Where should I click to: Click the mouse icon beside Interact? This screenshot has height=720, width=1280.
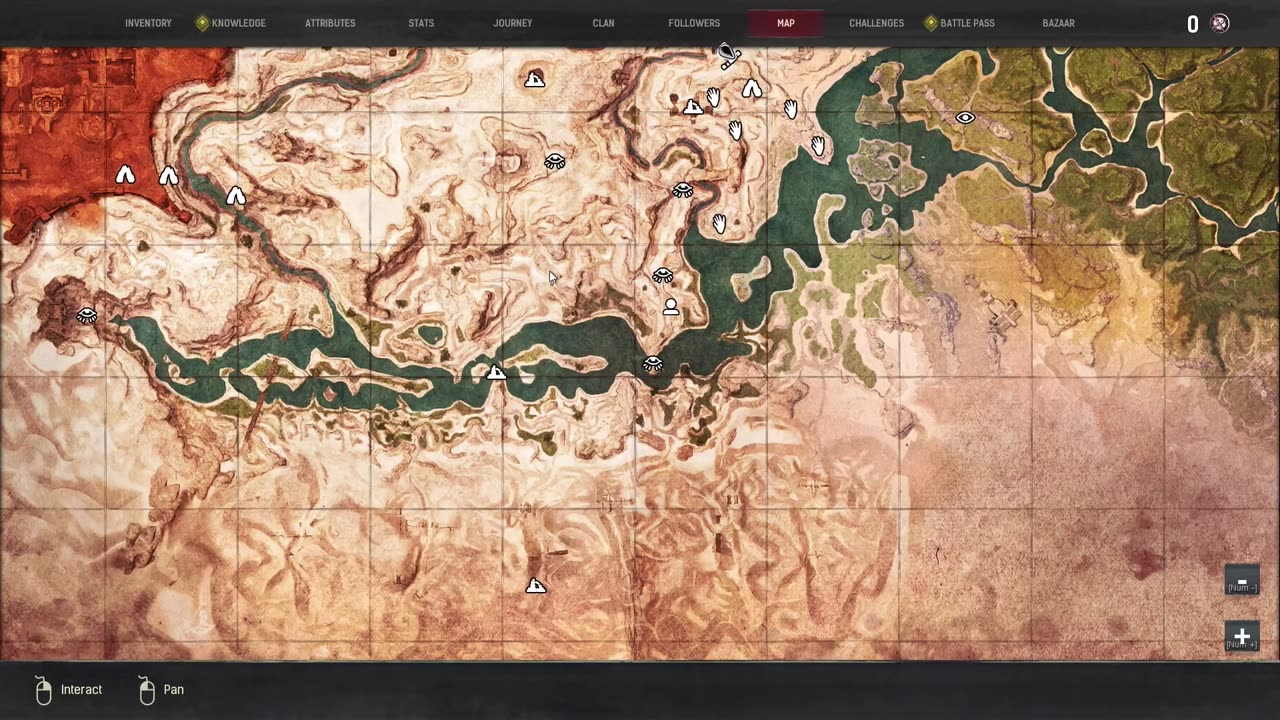[43, 690]
